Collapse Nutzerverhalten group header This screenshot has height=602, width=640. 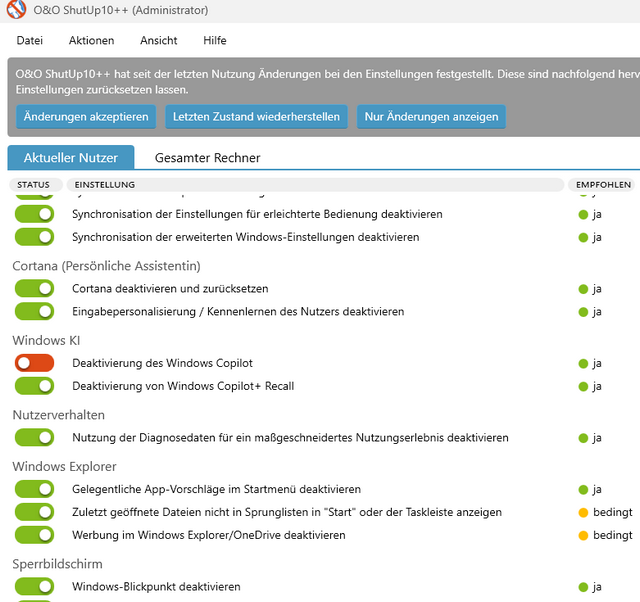tap(58, 415)
